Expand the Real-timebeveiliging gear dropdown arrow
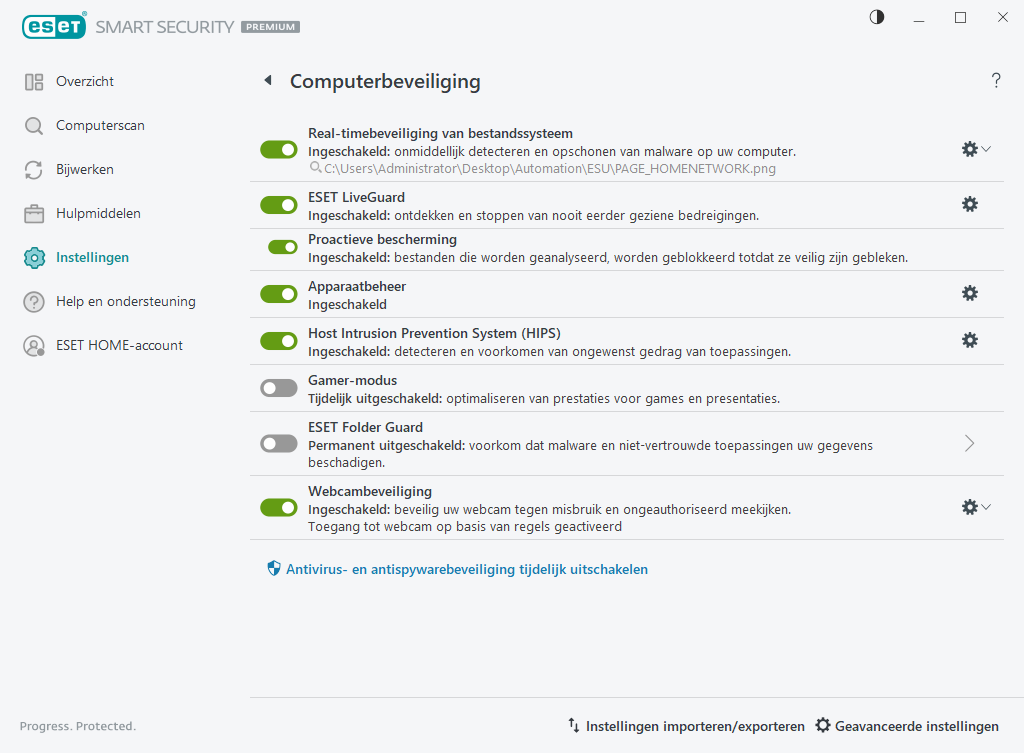Image resolution: width=1024 pixels, height=753 pixels. click(x=985, y=149)
